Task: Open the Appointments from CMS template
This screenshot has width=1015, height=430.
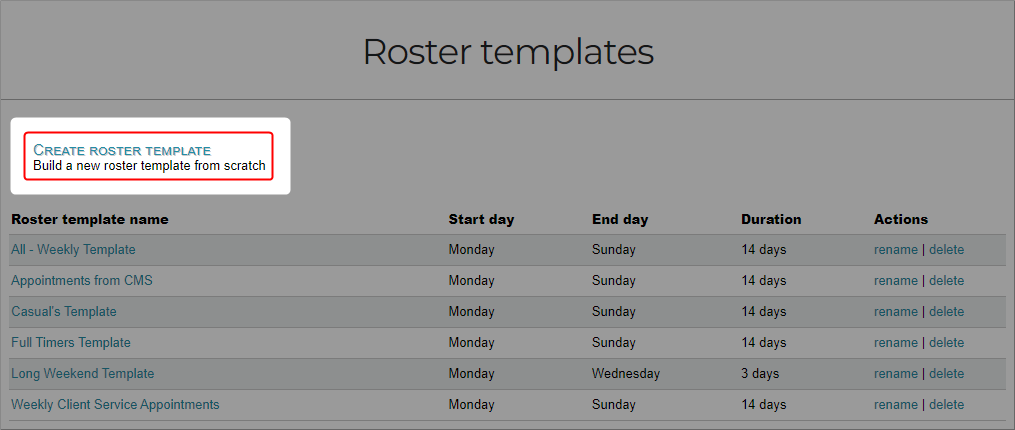Action: click(81, 280)
